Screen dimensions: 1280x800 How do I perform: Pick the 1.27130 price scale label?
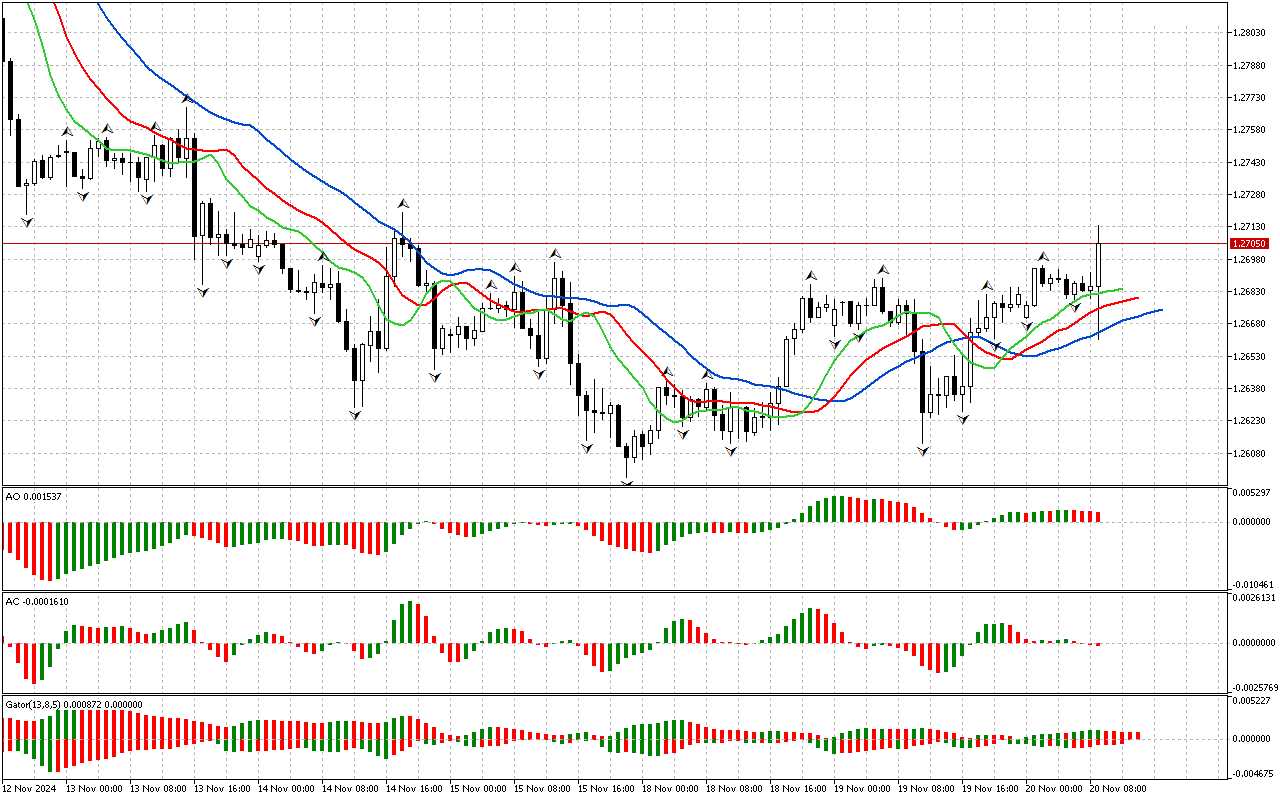click(1251, 227)
